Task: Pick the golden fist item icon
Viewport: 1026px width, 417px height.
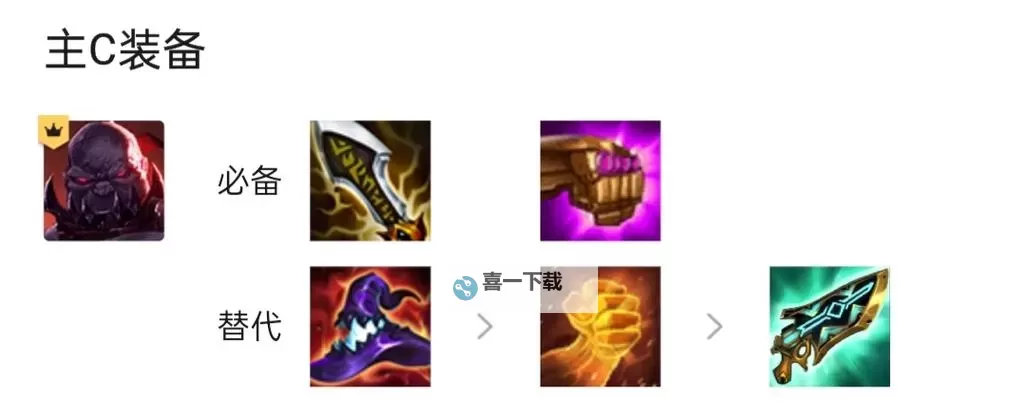Action: pos(600,326)
